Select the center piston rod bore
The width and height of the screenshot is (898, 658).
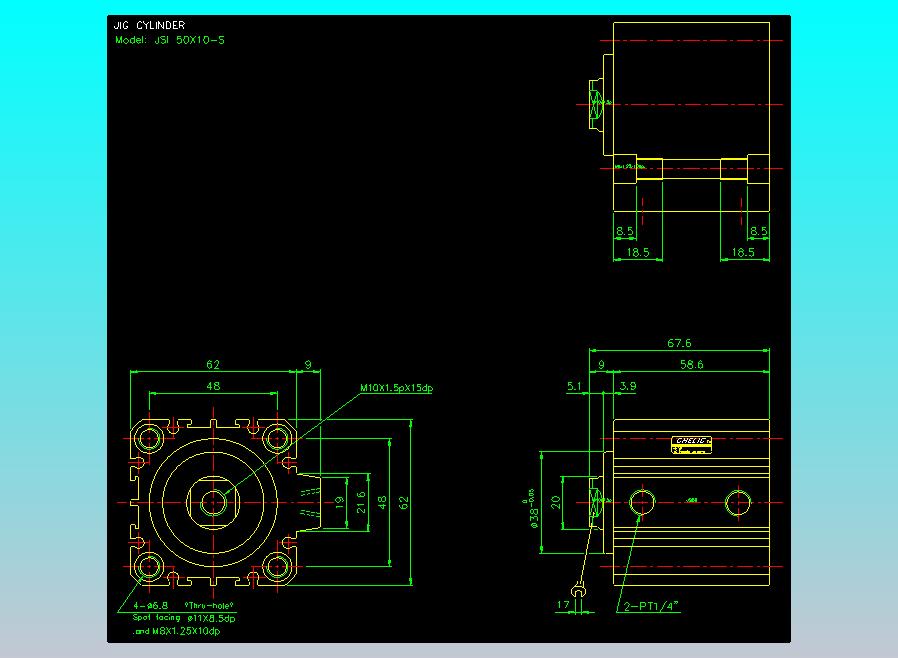click(212, 502)
